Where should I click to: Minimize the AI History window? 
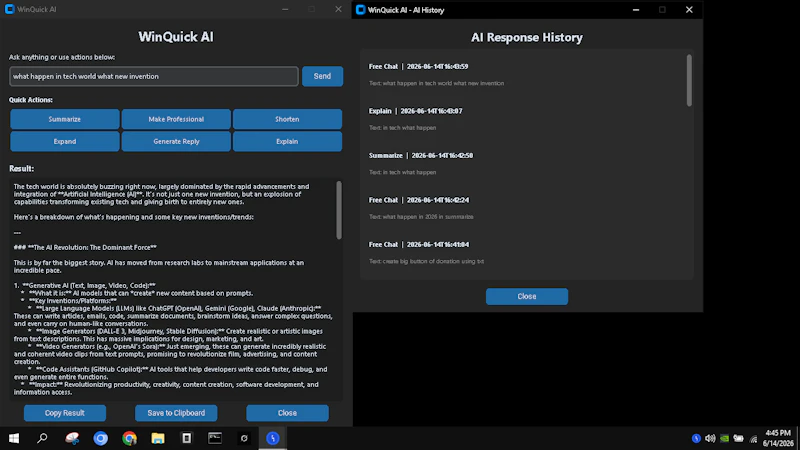(636, 10)
